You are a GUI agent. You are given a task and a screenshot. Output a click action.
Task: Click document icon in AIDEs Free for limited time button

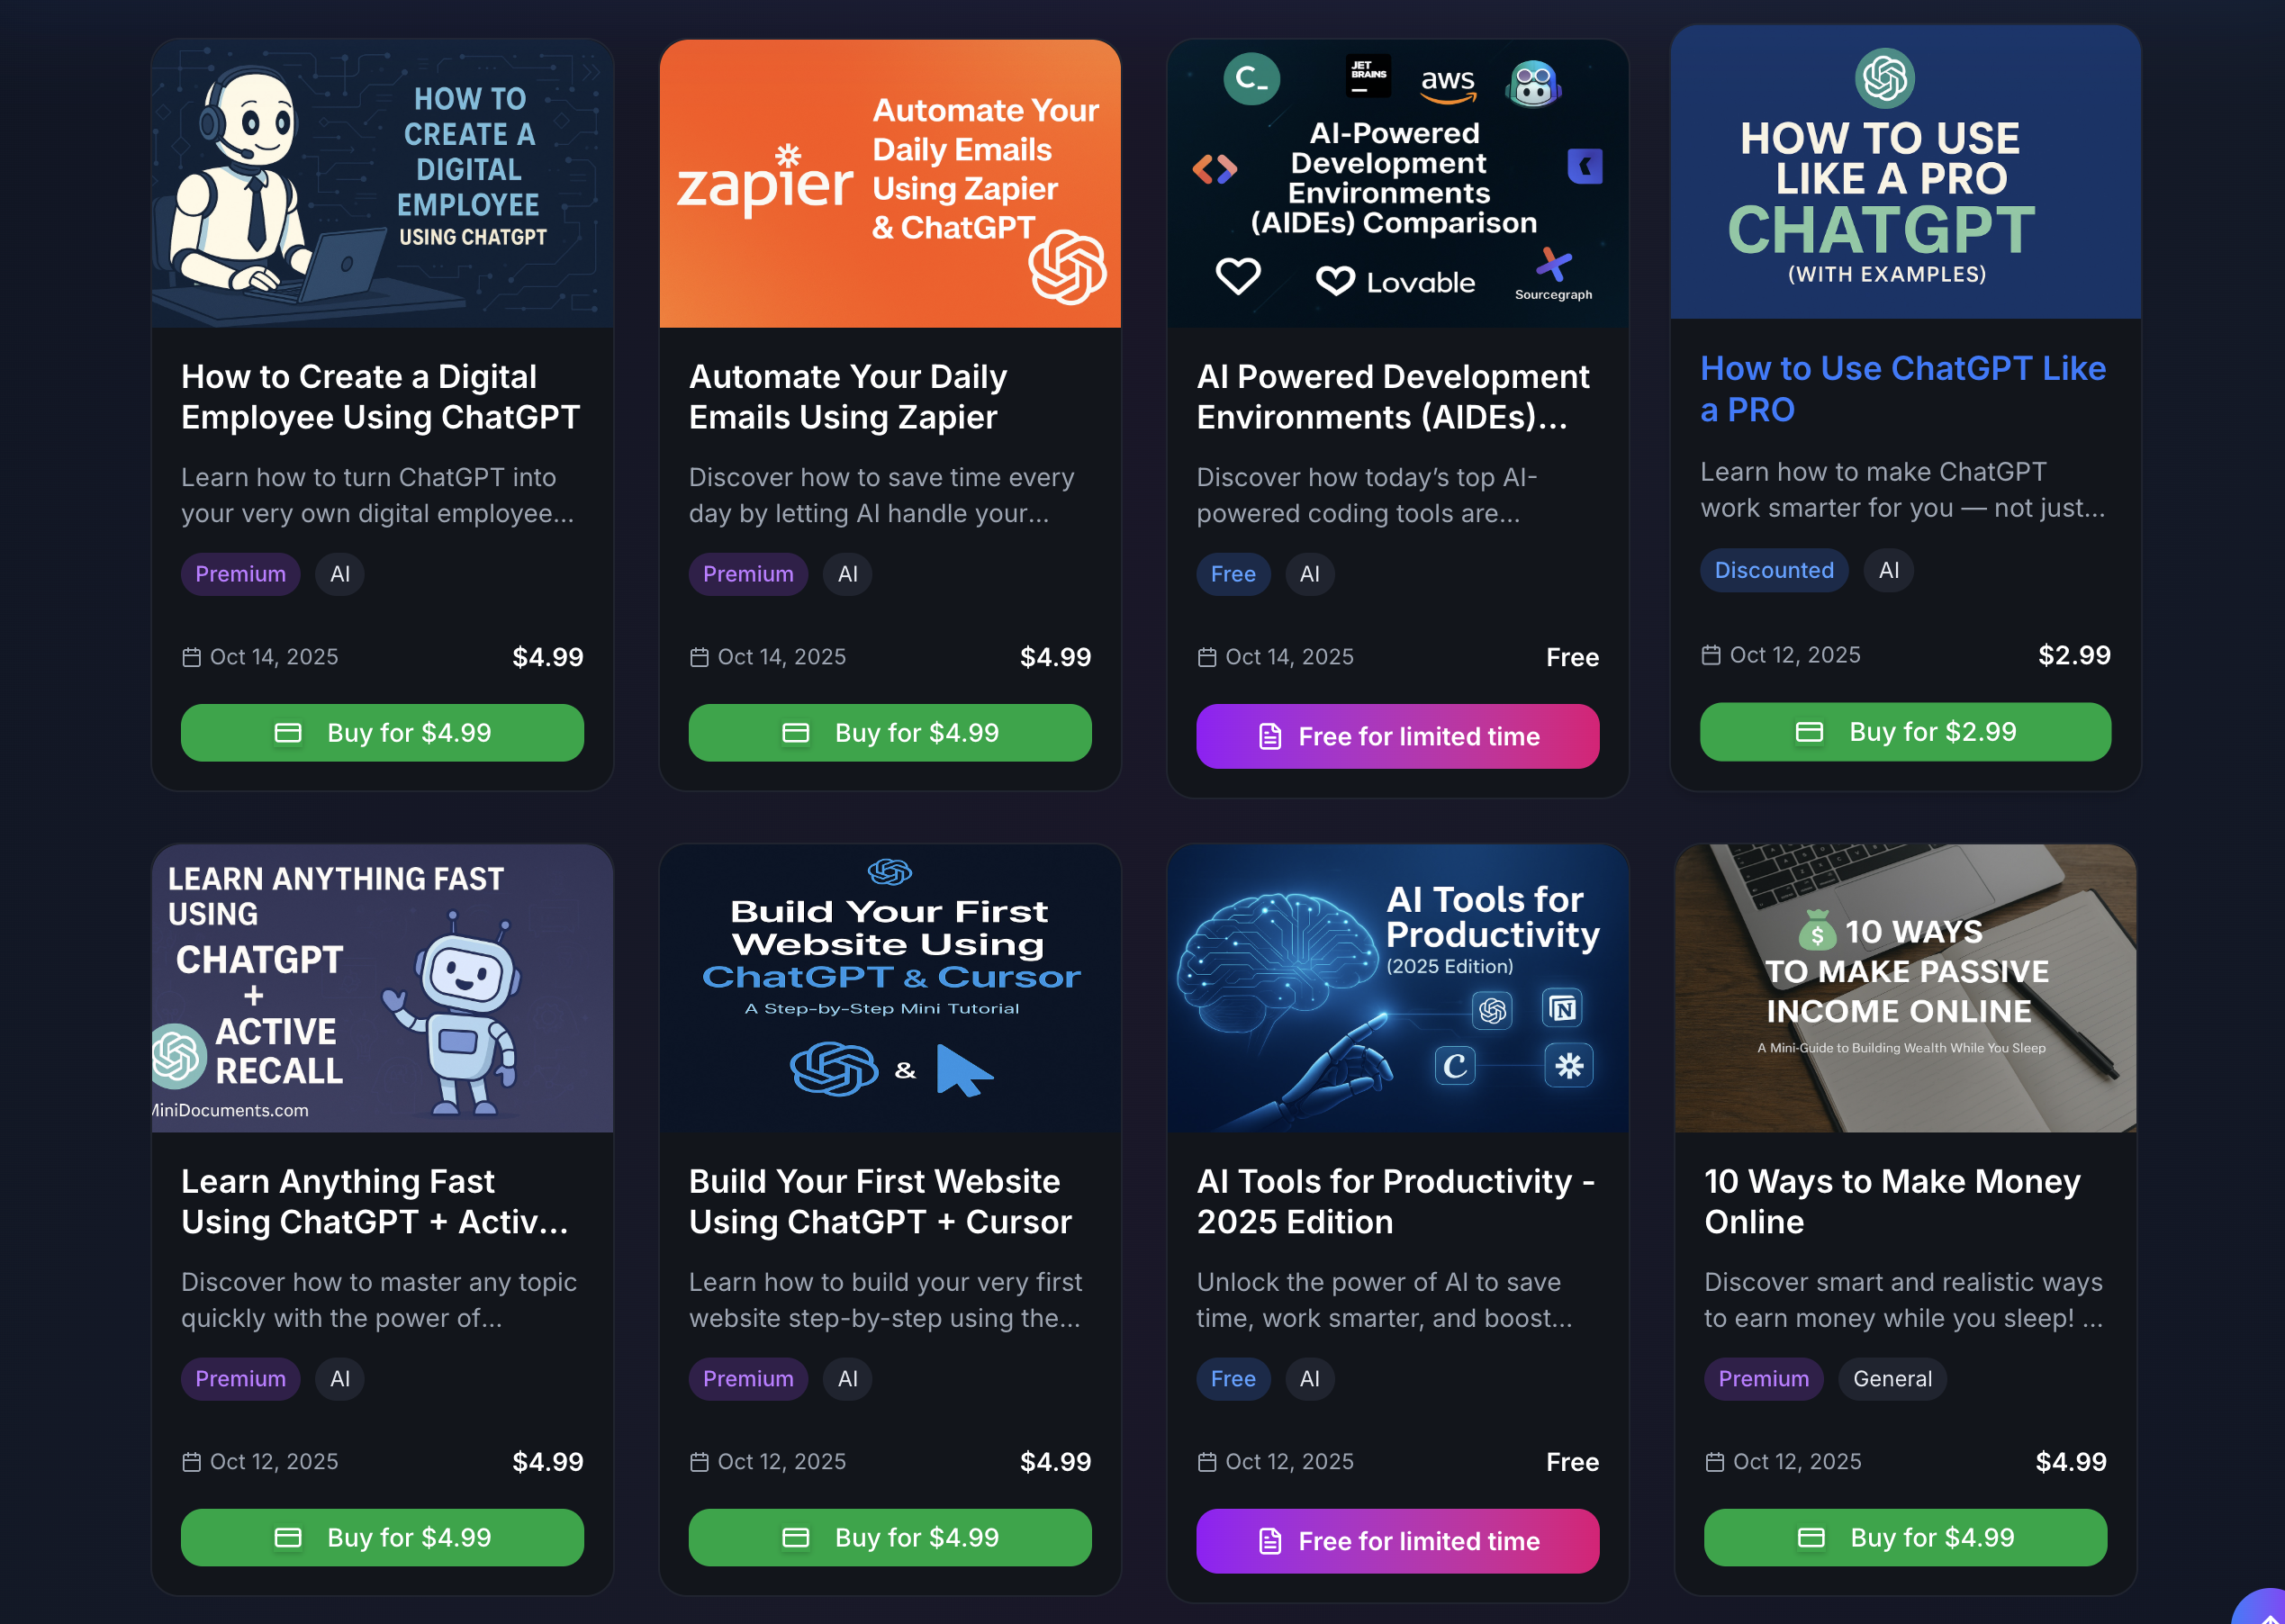tap(1270, 736)
